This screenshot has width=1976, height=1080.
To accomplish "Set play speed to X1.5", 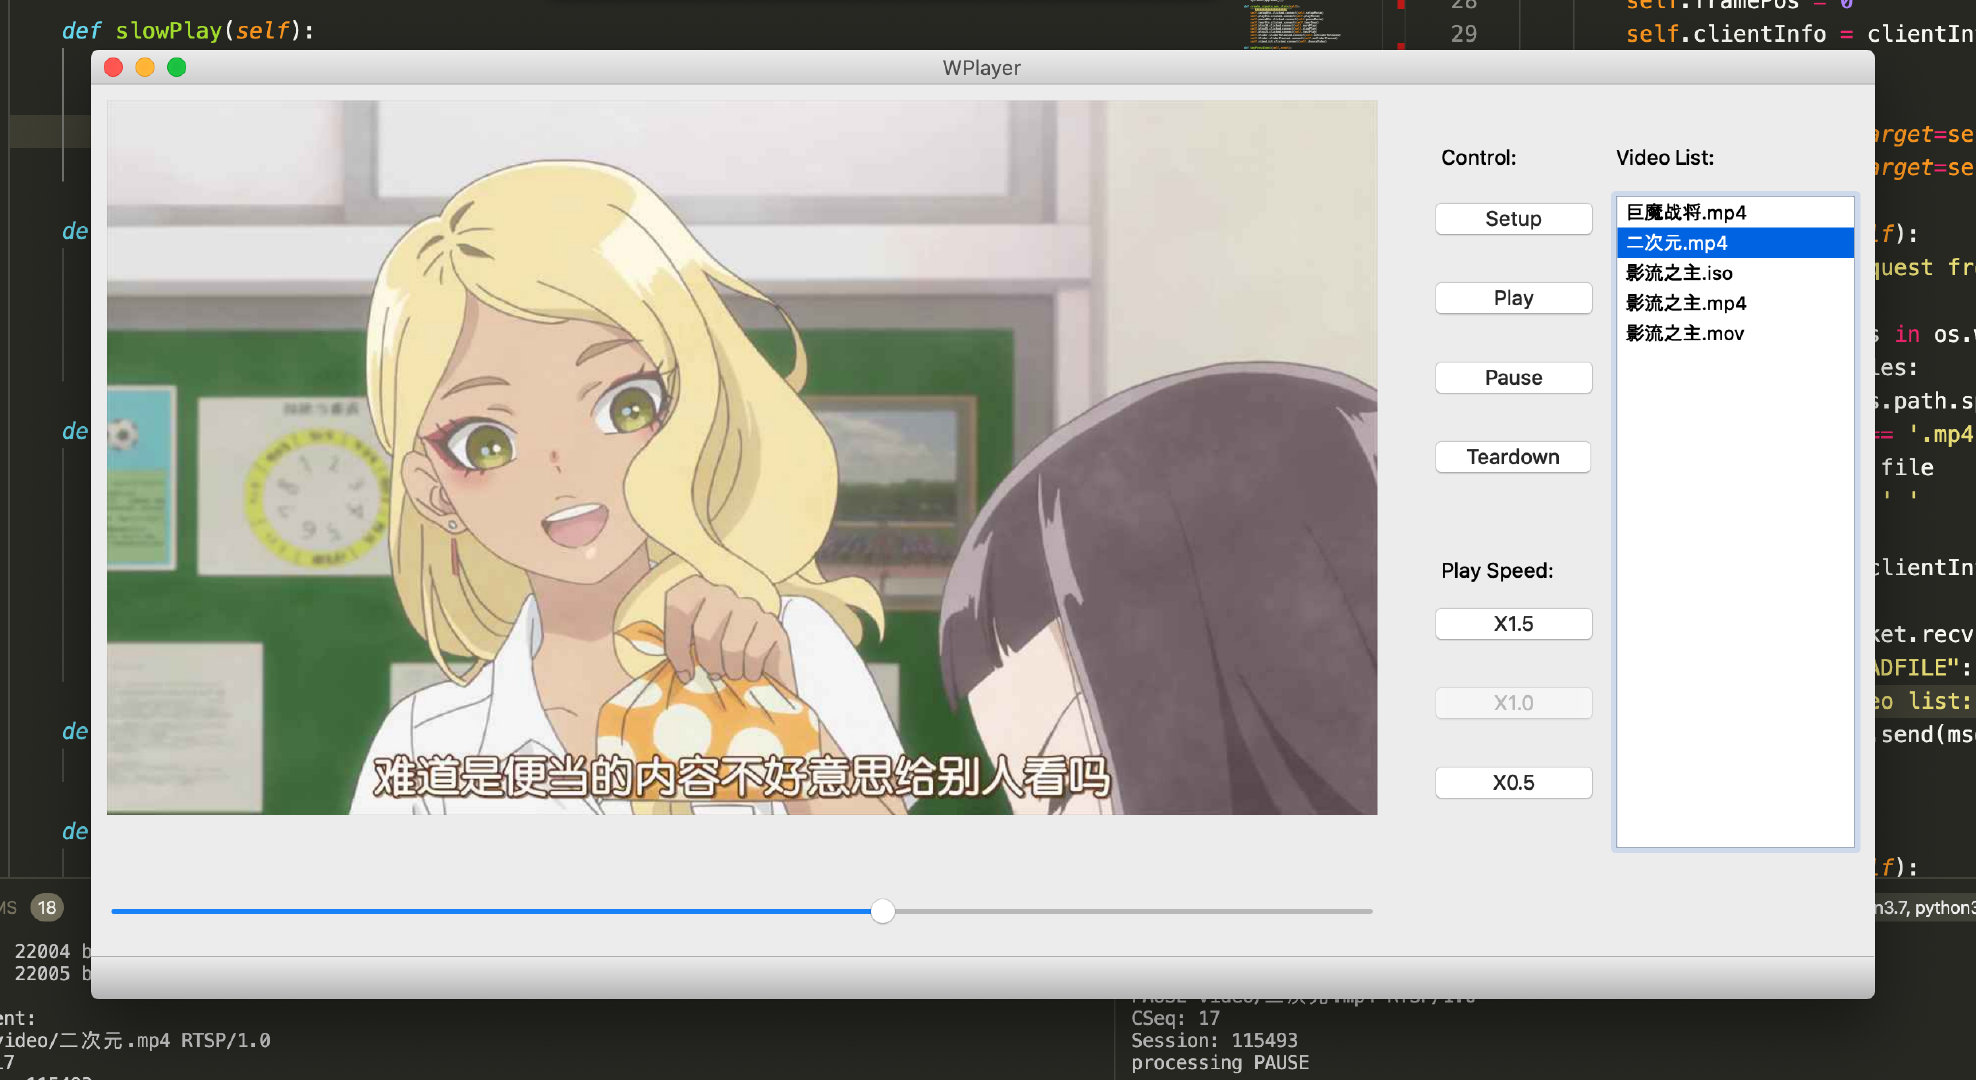I will click(1513, 624).
